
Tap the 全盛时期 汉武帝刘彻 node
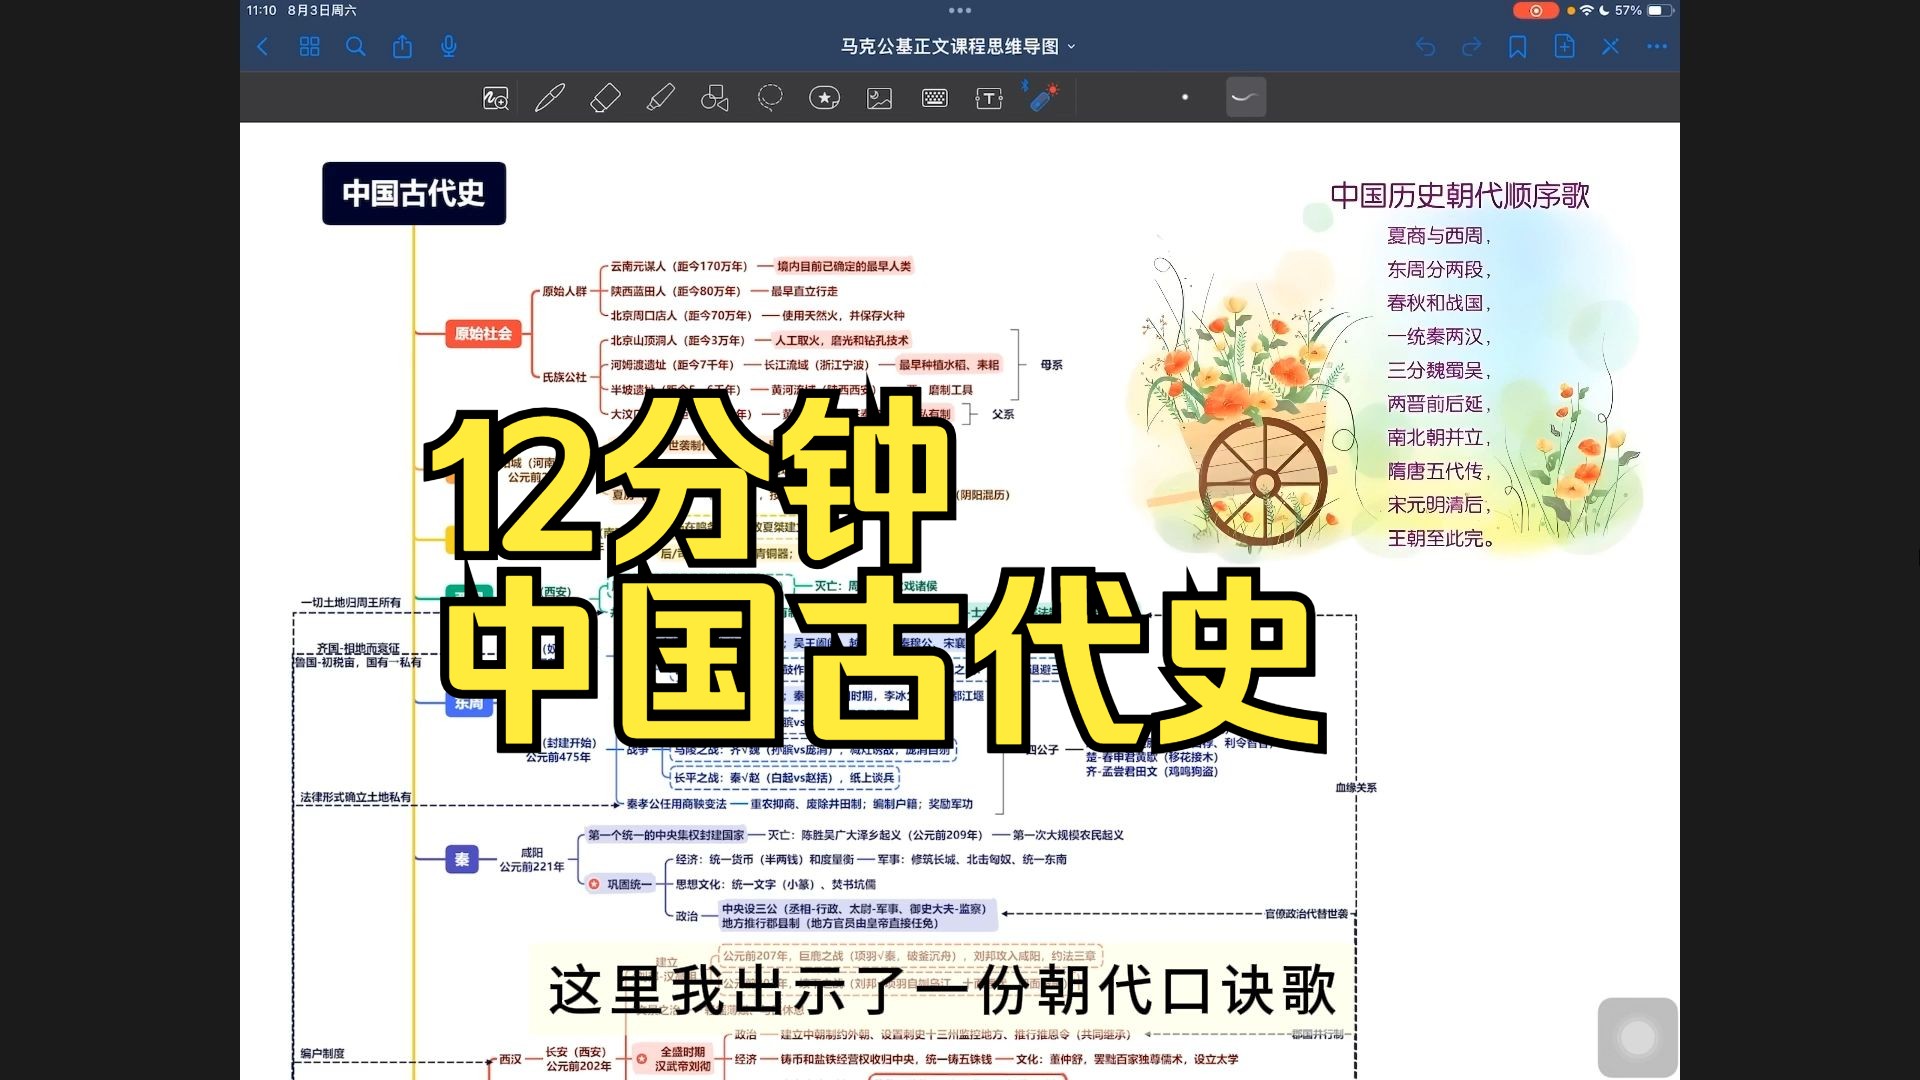672,1059
